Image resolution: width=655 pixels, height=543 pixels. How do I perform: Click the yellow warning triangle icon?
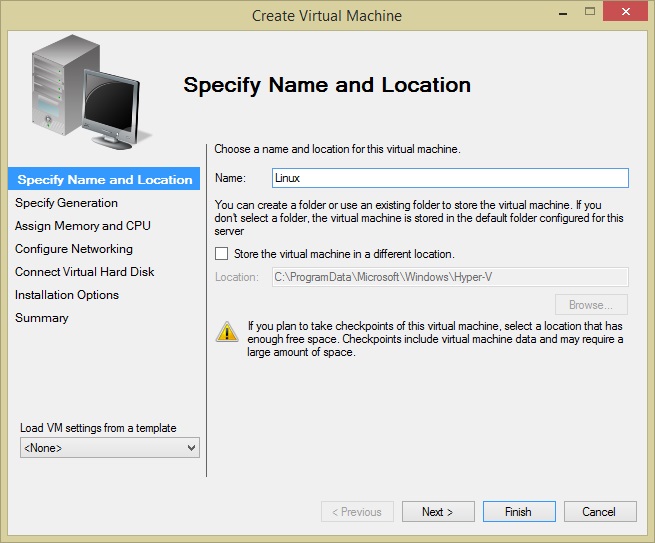227,332
